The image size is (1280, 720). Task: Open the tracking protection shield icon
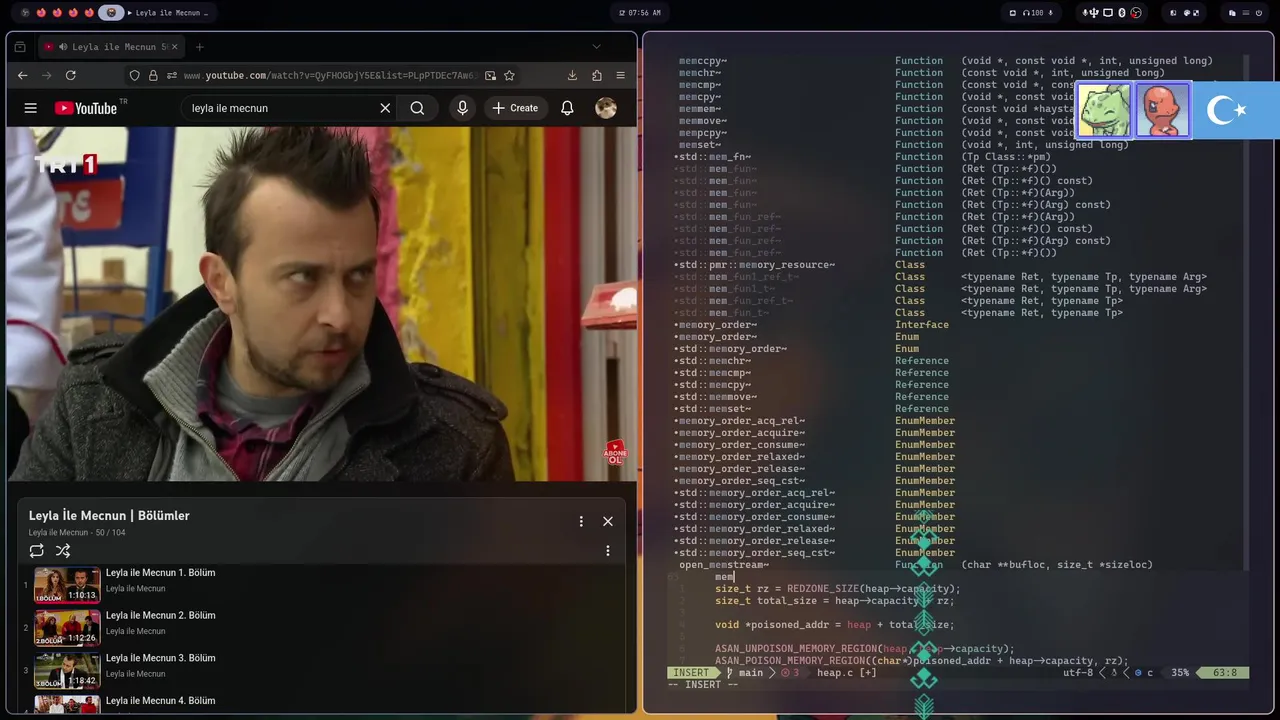pos(134,75)
